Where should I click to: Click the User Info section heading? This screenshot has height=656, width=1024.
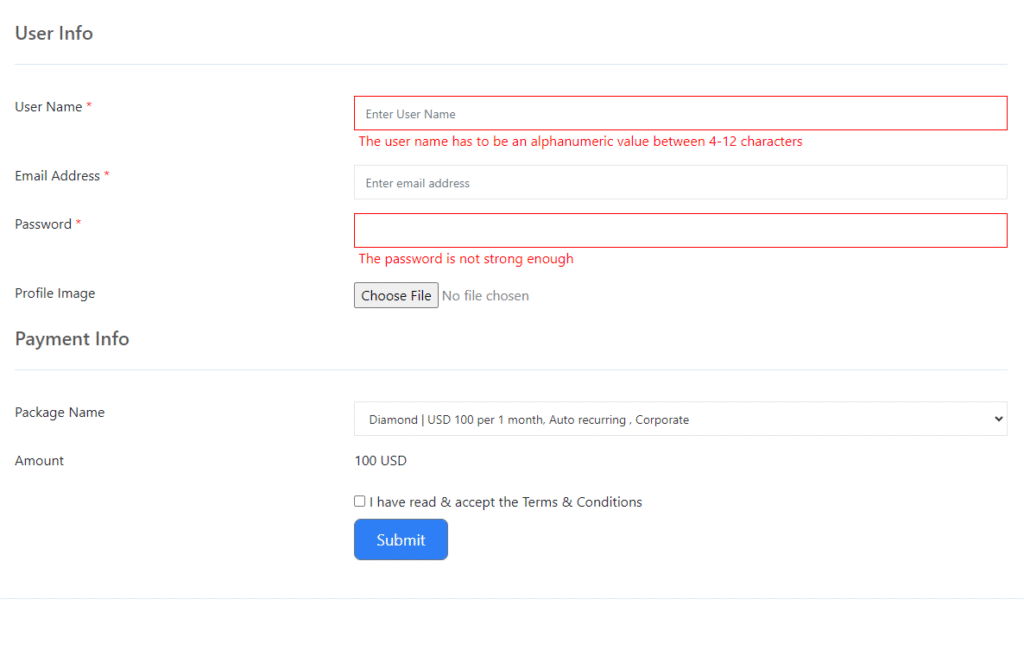pyautogui.click(x=54, y=33)
